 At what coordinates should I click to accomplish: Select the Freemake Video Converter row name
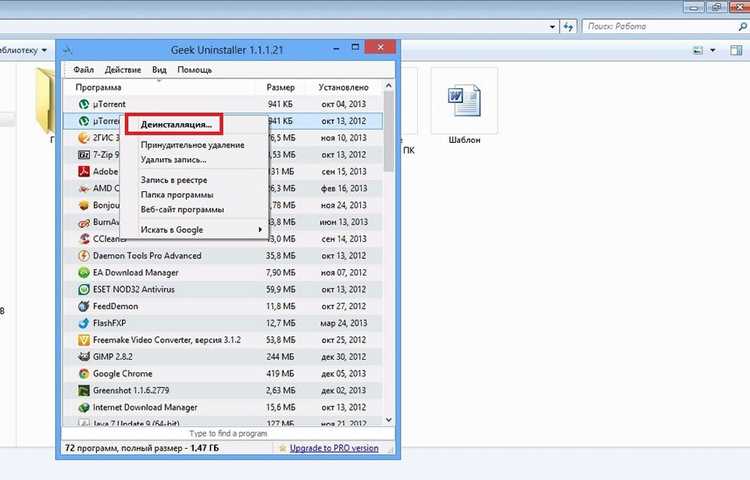click(x=166, y=340)
